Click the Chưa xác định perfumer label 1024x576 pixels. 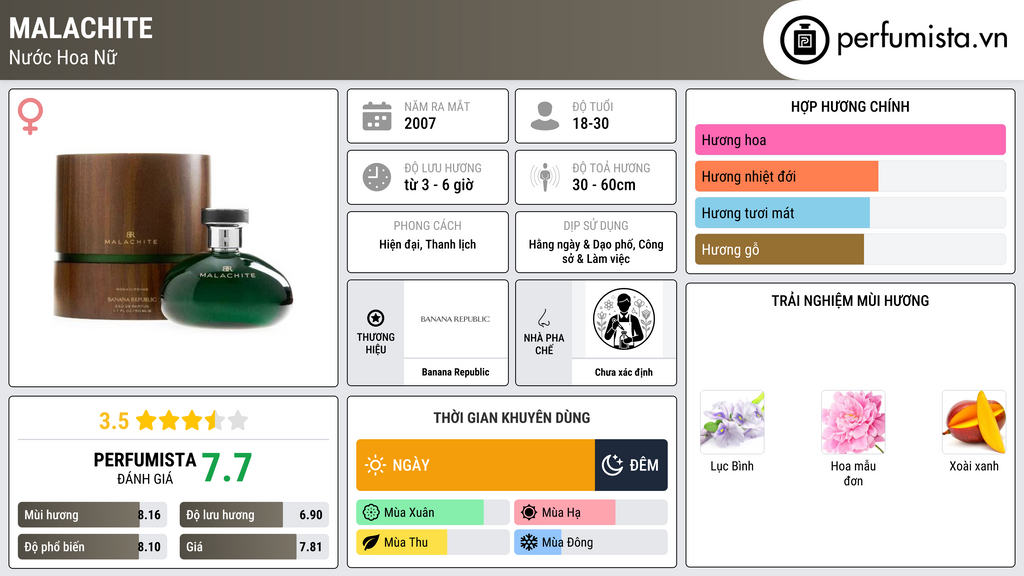point(624,372)
